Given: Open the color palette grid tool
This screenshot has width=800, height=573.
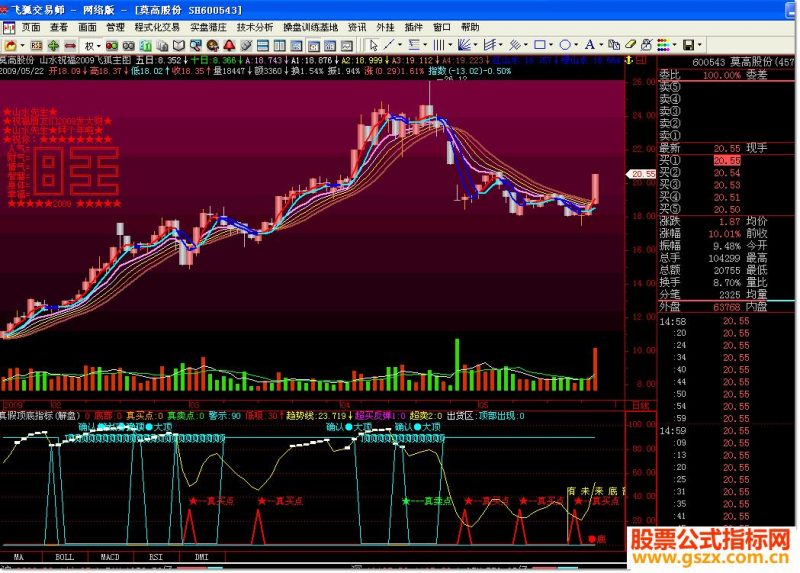Looking at the screenshot, I should point(663,45).
